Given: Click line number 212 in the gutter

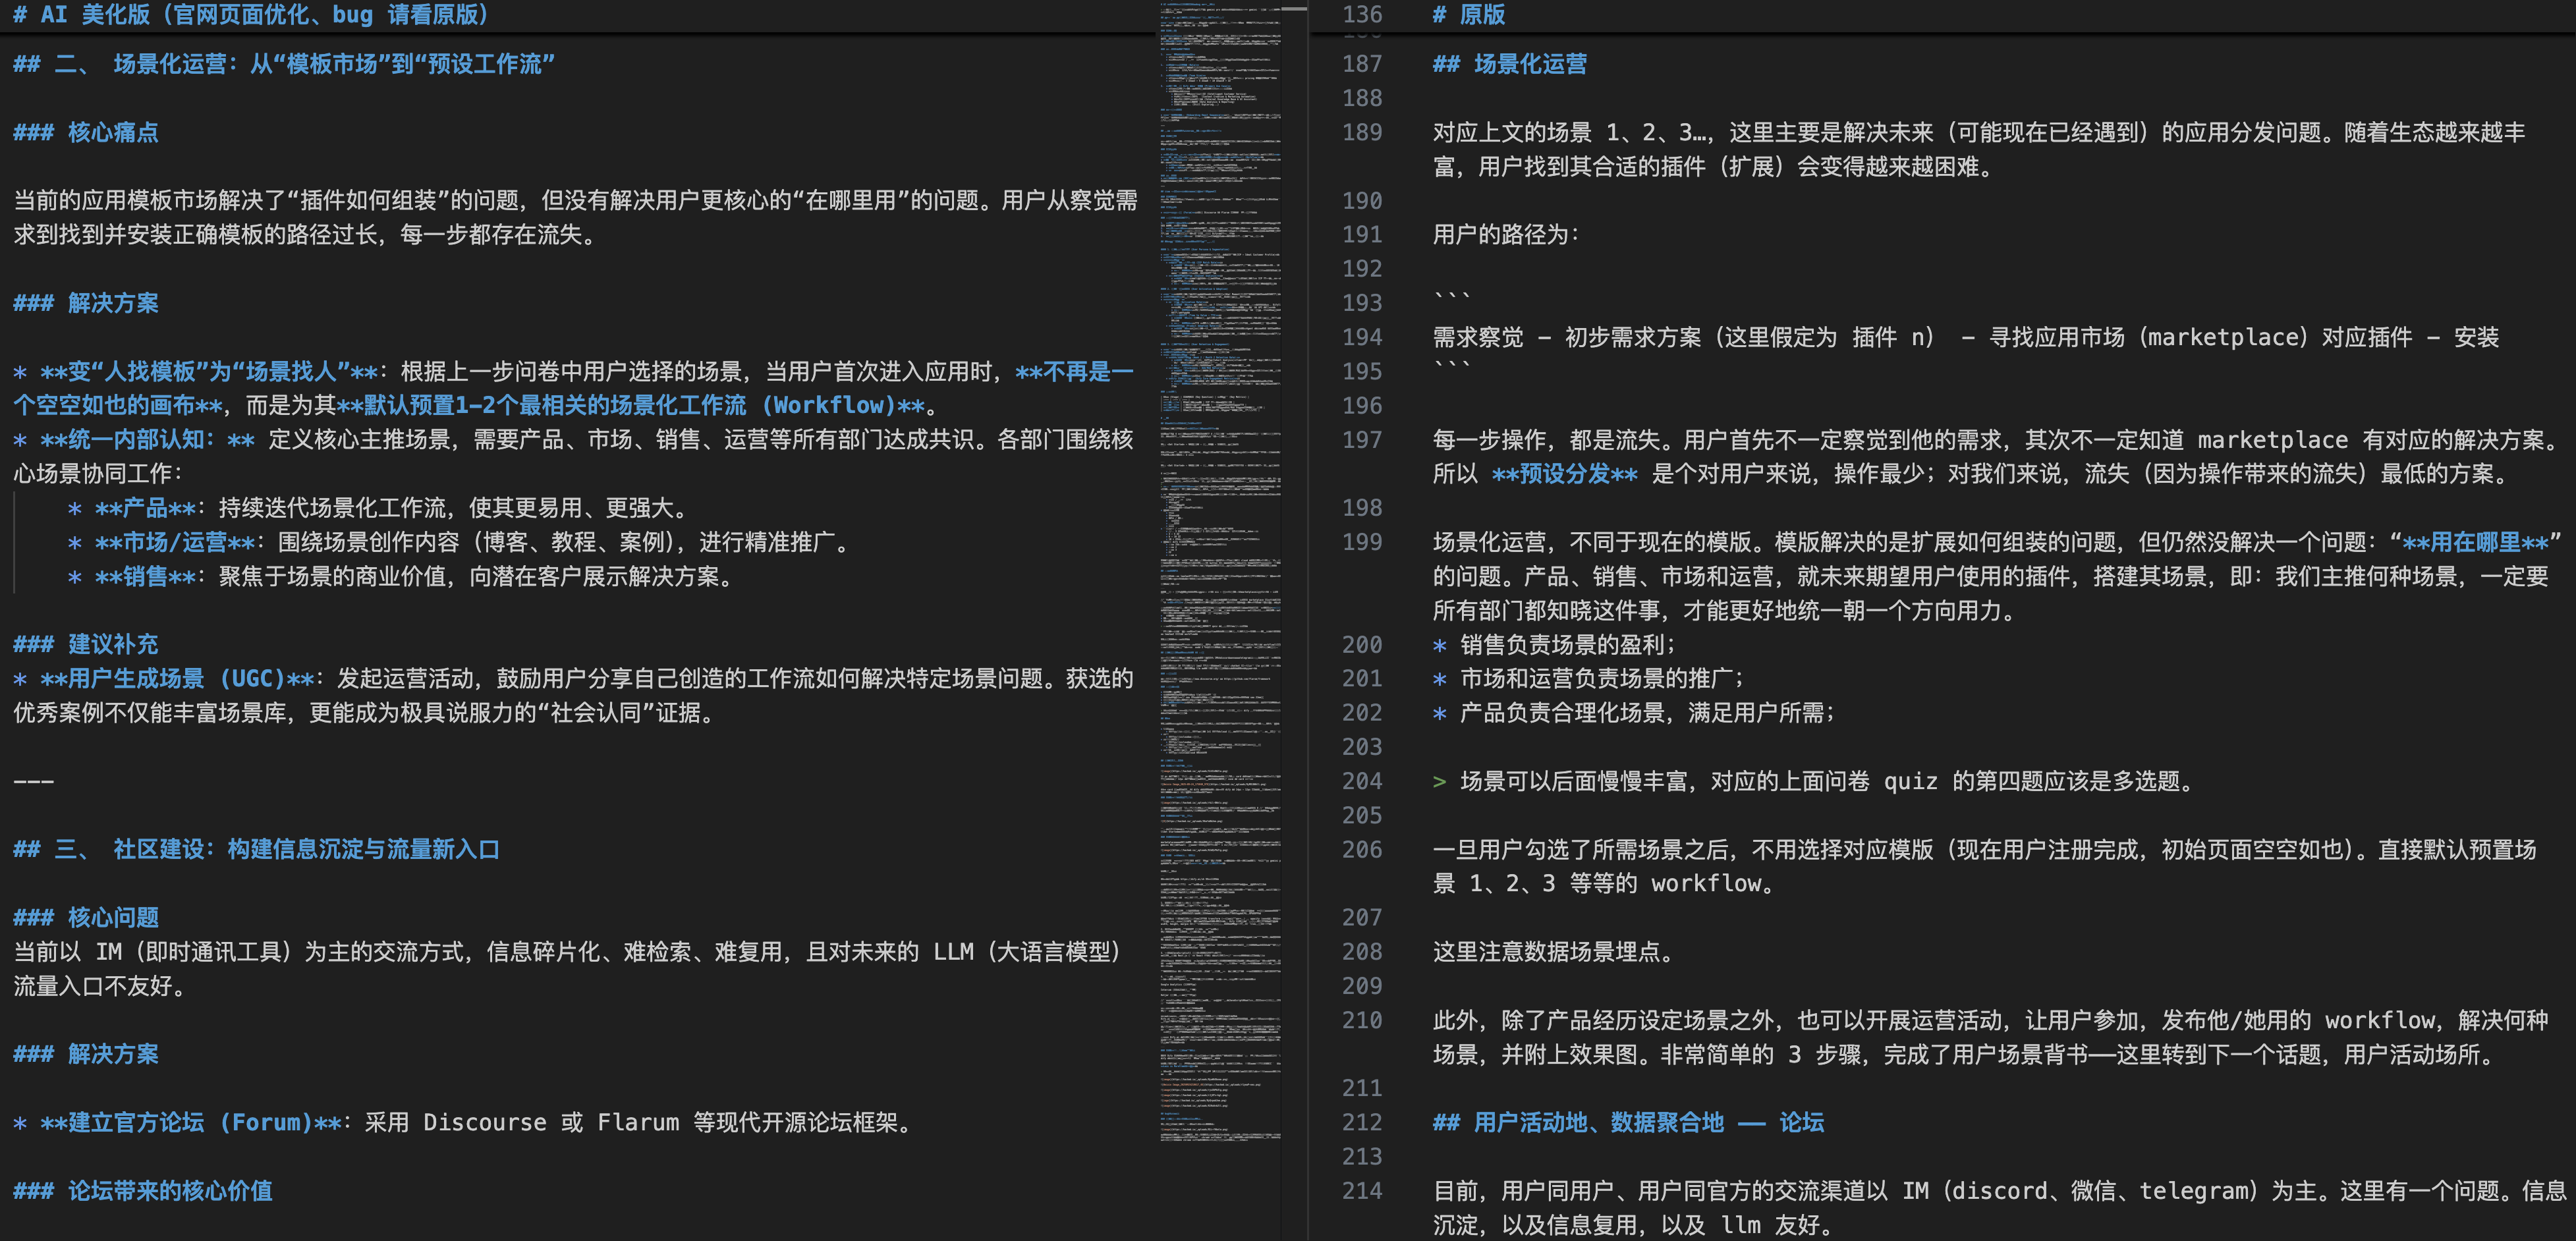Looking at the screenshot, I should click(1362, 1122).
